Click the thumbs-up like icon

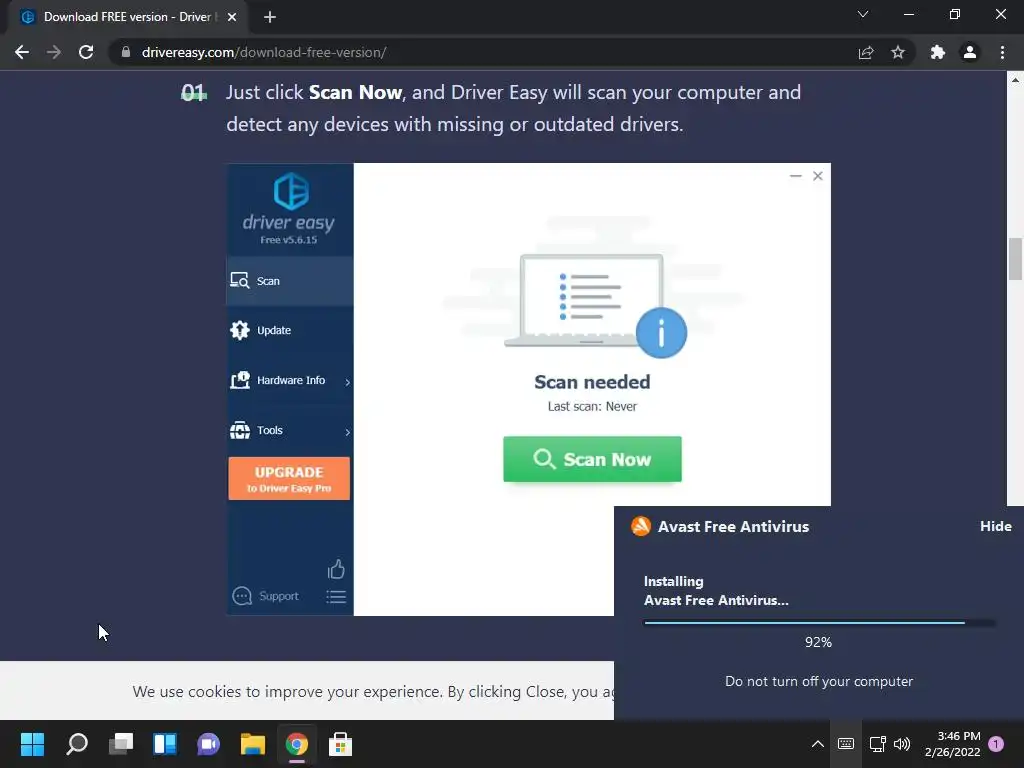pyautogui.click(x=336, y=569)
